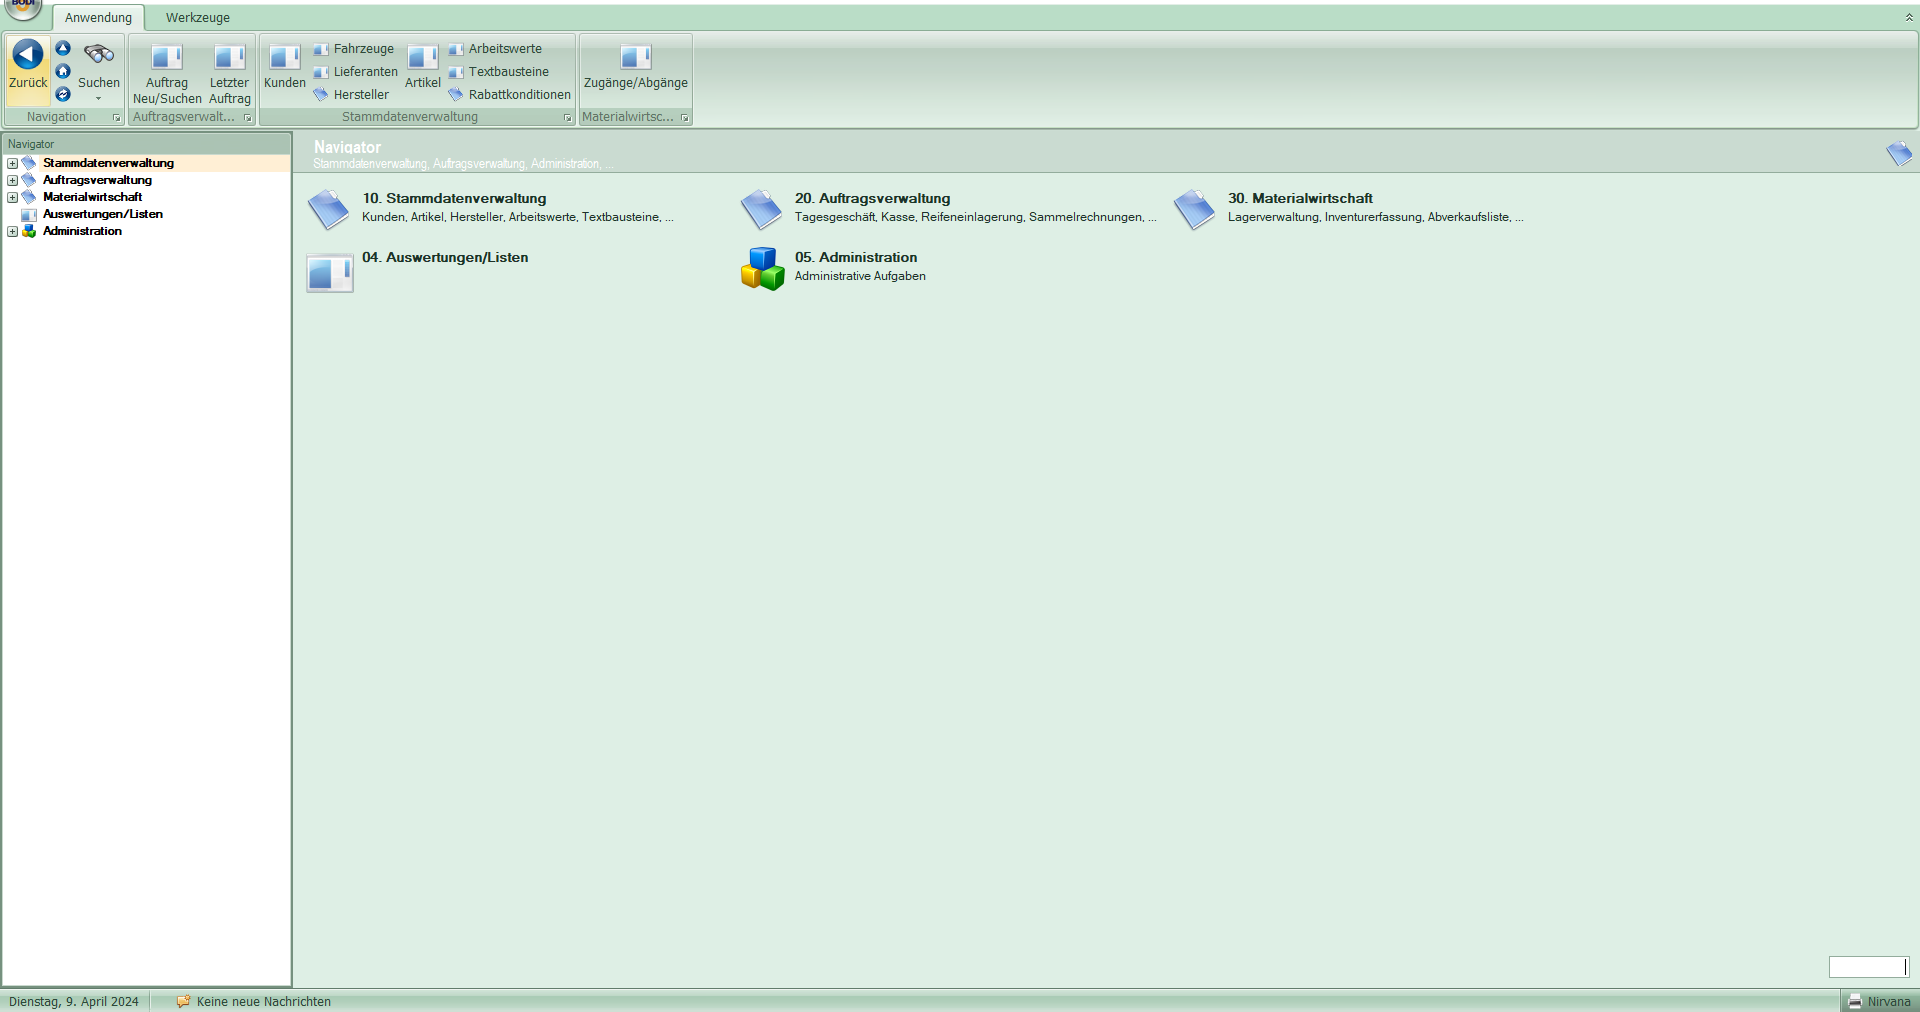Select Auswertungen/Listen in the navigator tree
Viewport: 1920px width, 1012px height.
point(102,215)
